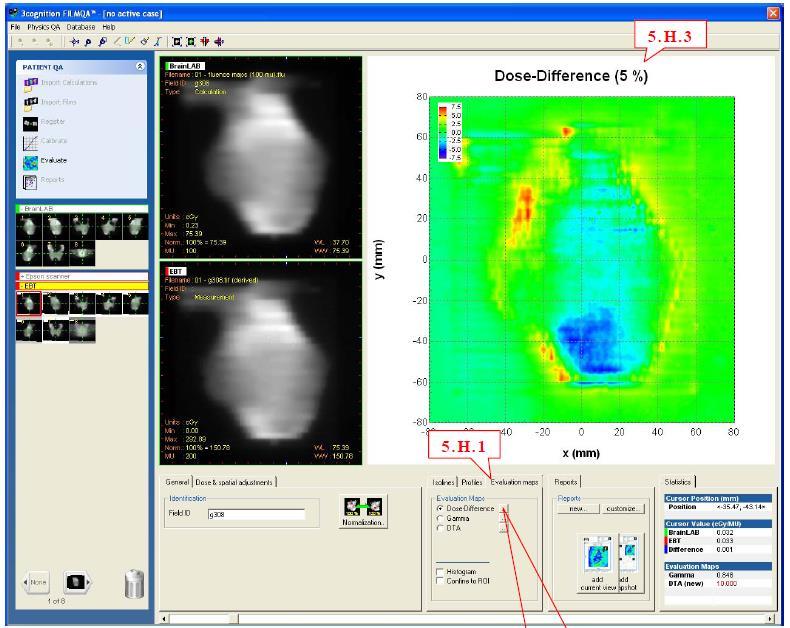Switch to the General tab
The width and height of the screenshot is (790, 628).
[177, 482]
